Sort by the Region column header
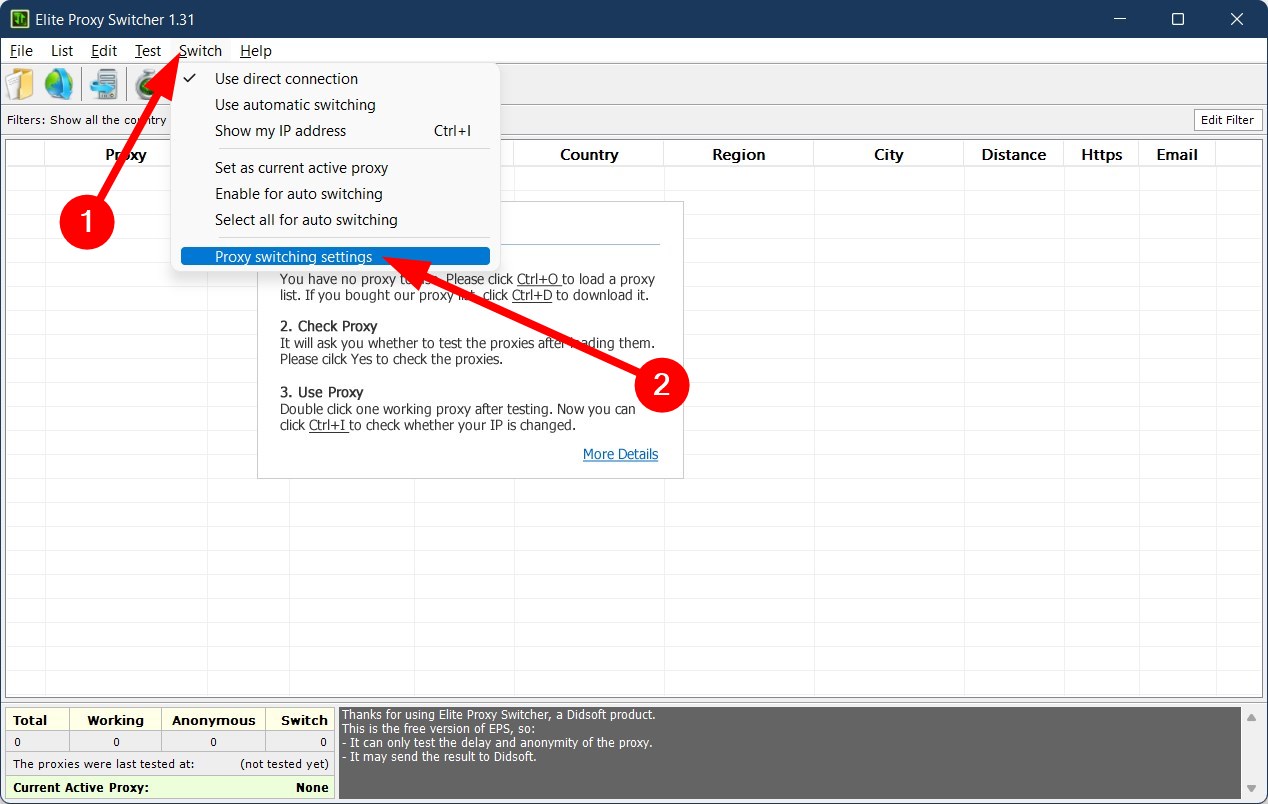This screenshot has width=1268, height=804. pos(739,155)
